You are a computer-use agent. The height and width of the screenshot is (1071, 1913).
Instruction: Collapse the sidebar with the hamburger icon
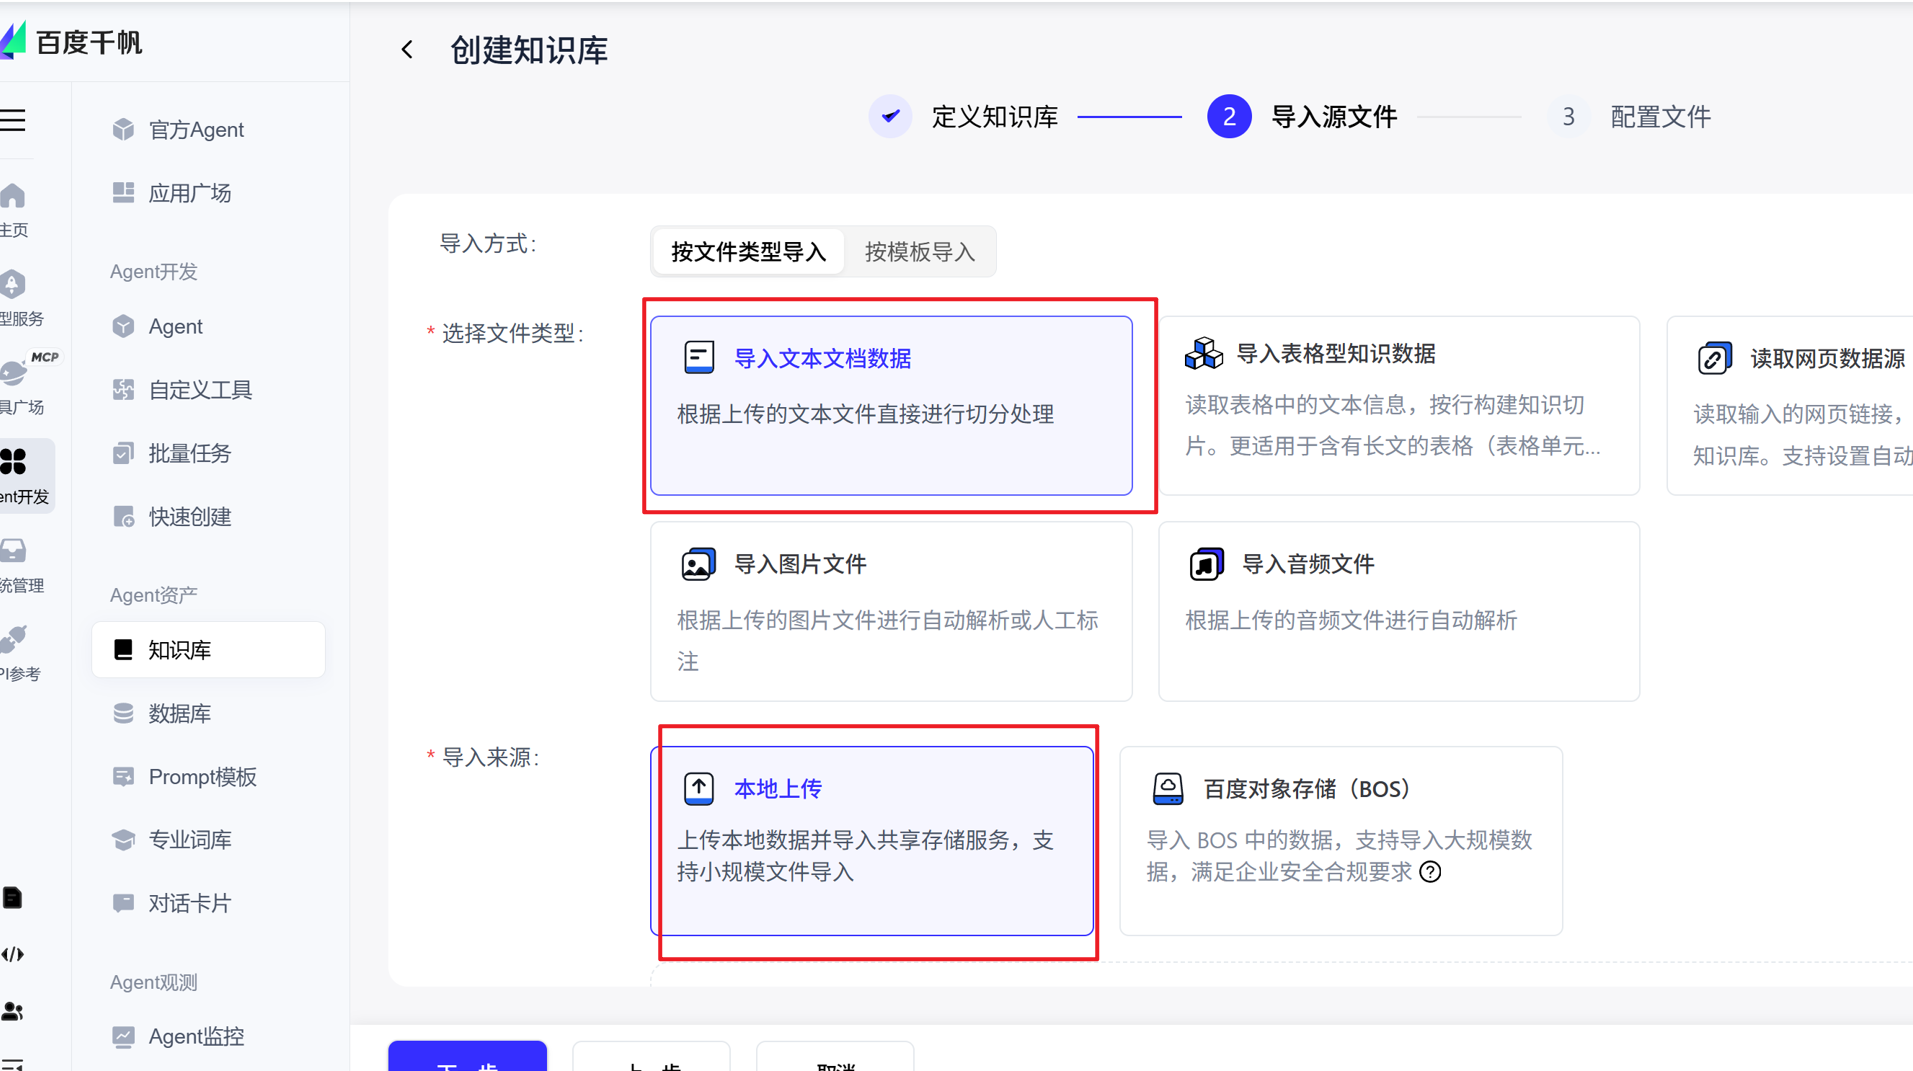(14, 120)
